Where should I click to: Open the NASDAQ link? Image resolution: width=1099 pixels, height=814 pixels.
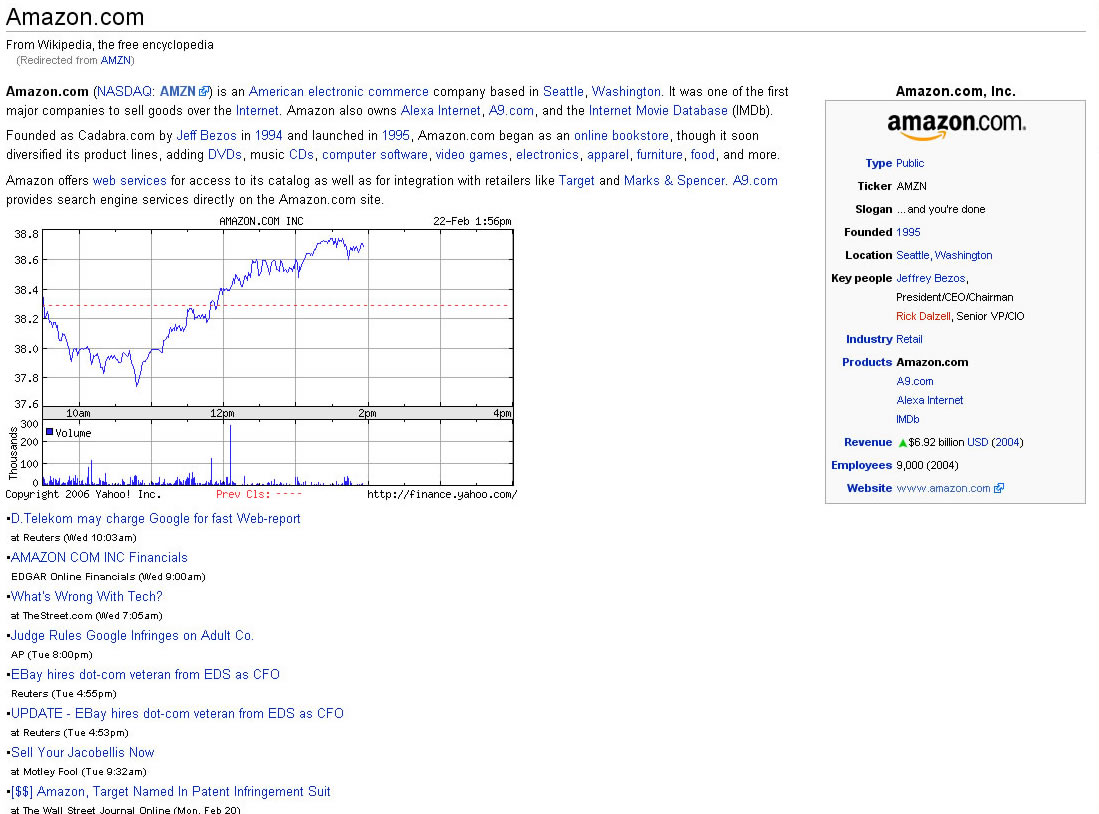click(x=125, y=92)
